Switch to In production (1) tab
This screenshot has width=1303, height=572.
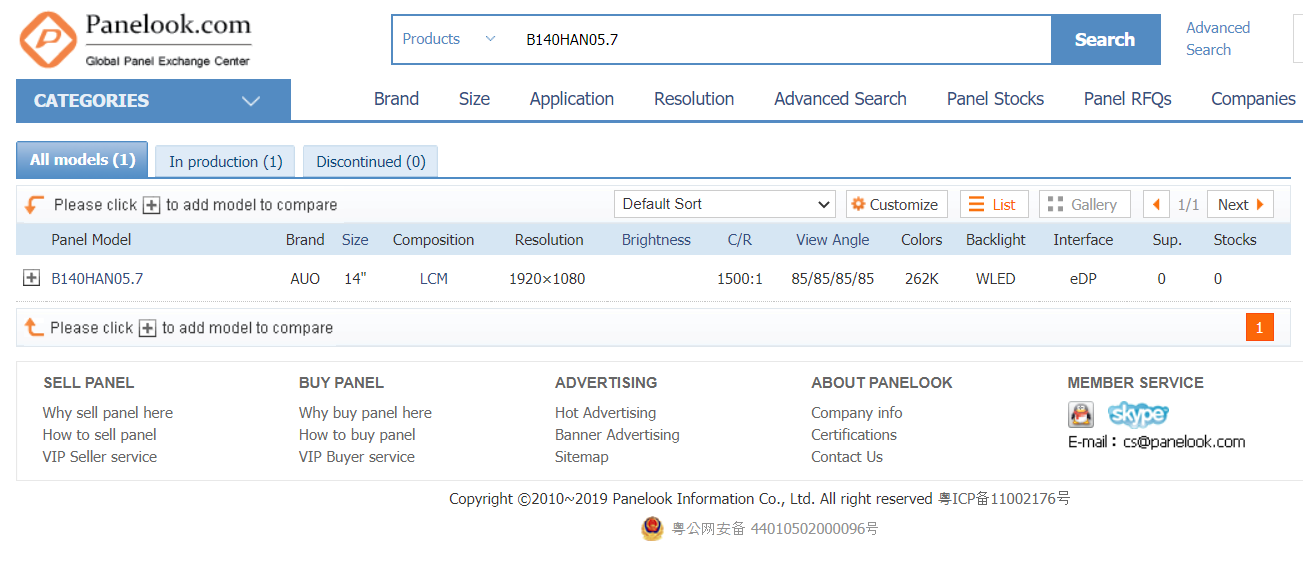tap(226, 161)
